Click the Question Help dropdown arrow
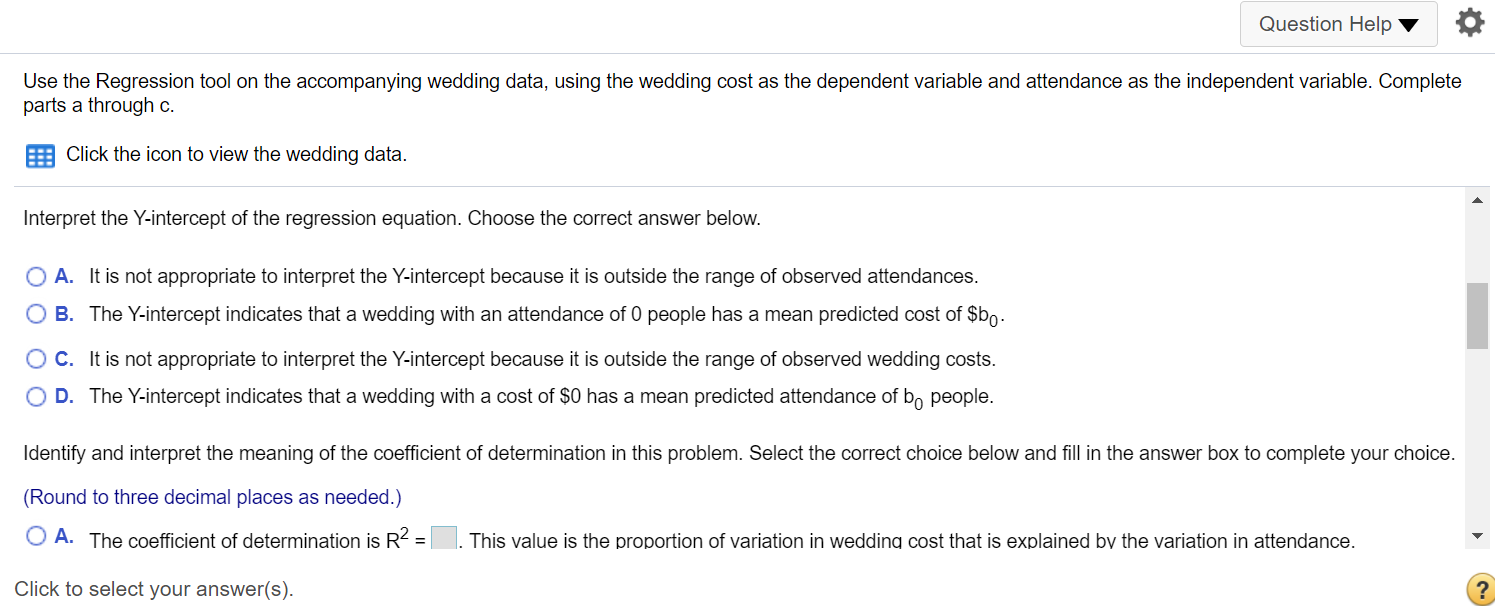This screenshot has height=606, width=1495. point(1410,25)
